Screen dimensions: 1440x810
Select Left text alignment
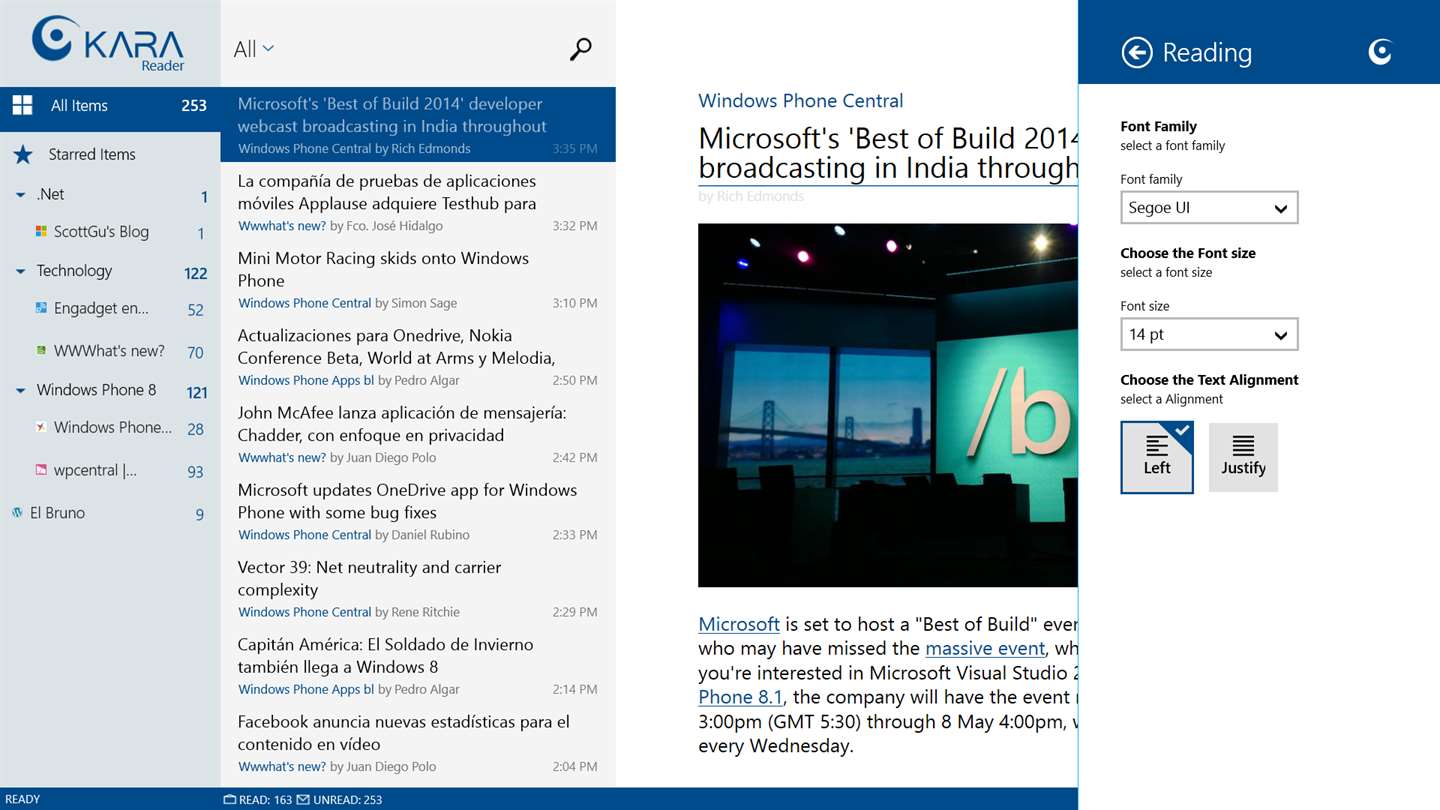point(1157,457)
